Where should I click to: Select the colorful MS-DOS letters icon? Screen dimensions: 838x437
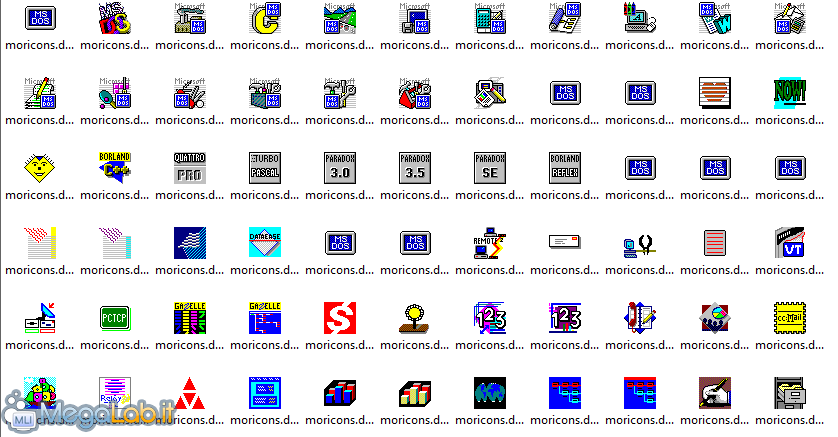pos(115,18)
